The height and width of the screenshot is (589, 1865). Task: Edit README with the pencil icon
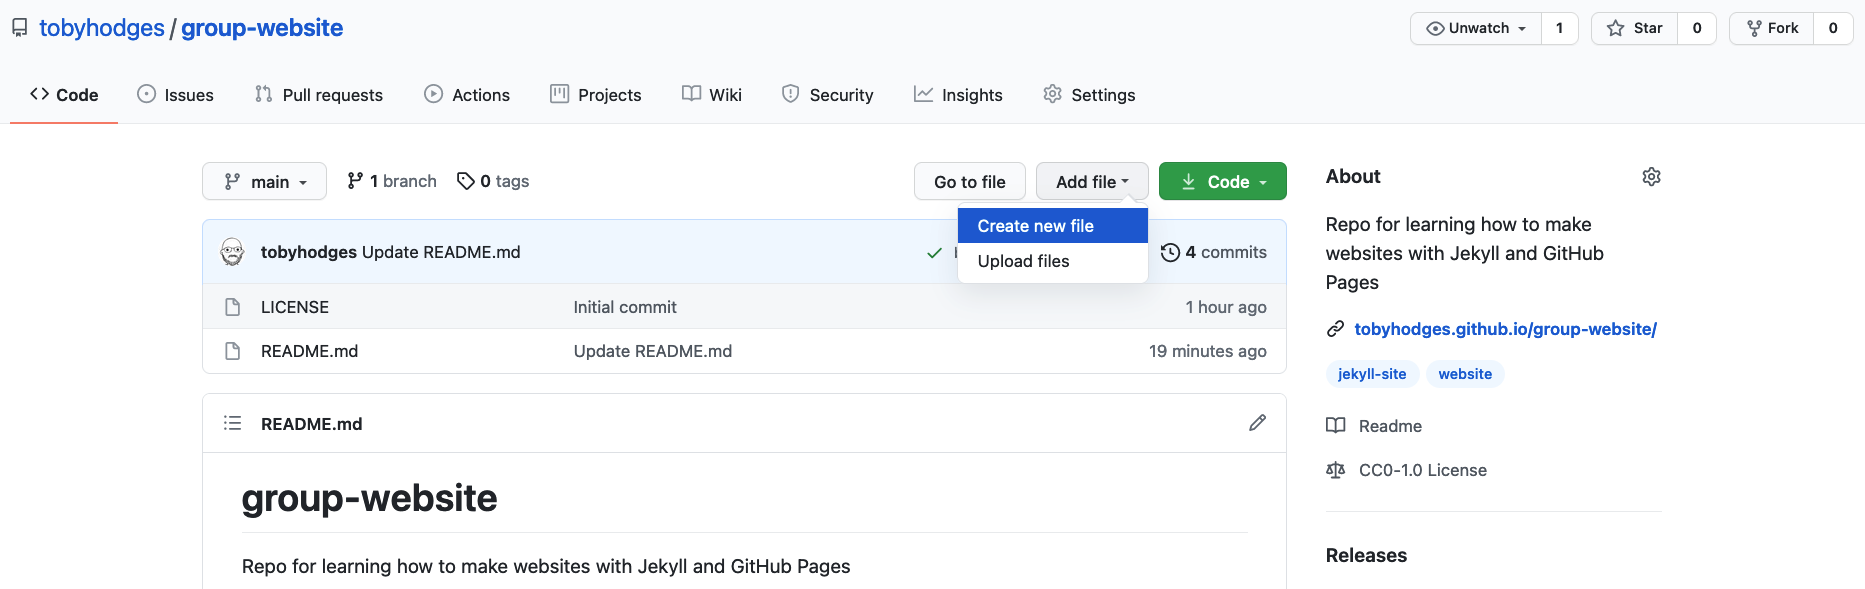pos(1257,423)
